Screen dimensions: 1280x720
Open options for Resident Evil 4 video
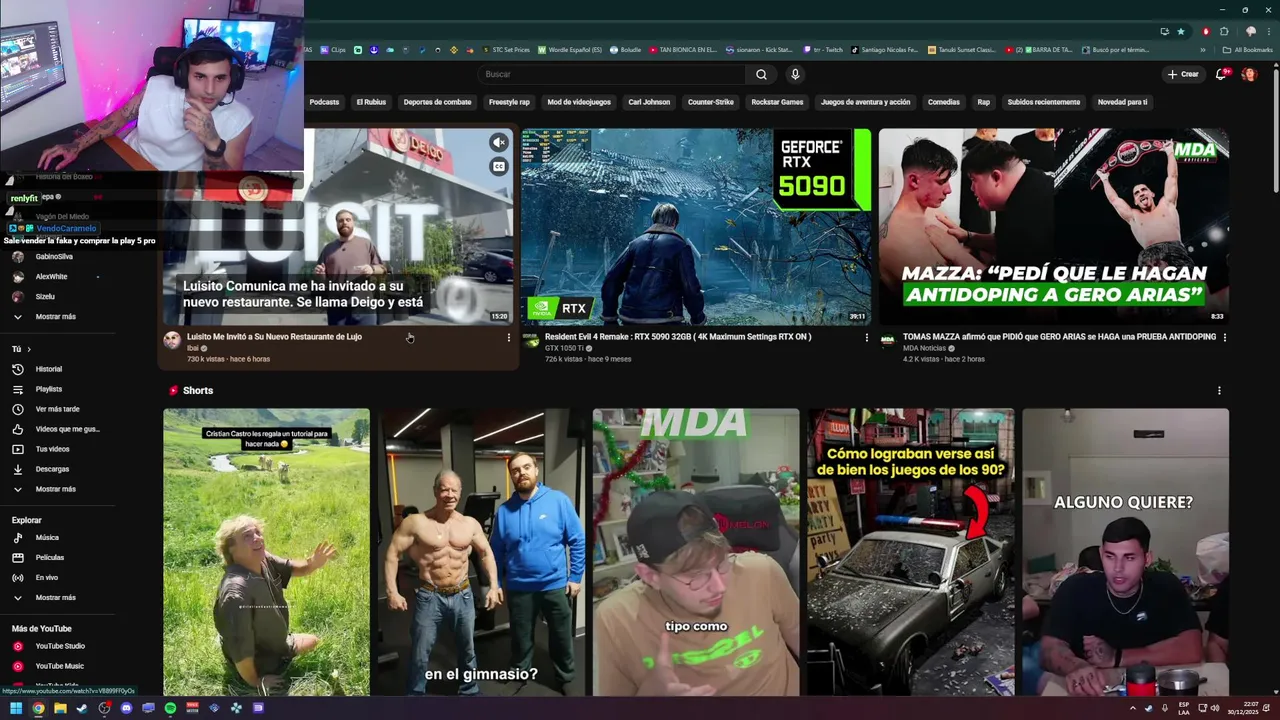[866, 338]
